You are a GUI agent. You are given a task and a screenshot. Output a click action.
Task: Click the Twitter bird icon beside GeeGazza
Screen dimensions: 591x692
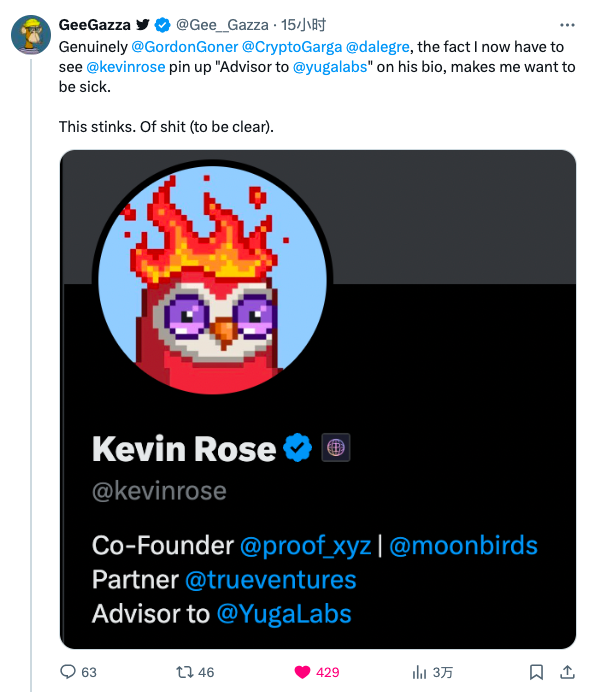tap(143, 25)
